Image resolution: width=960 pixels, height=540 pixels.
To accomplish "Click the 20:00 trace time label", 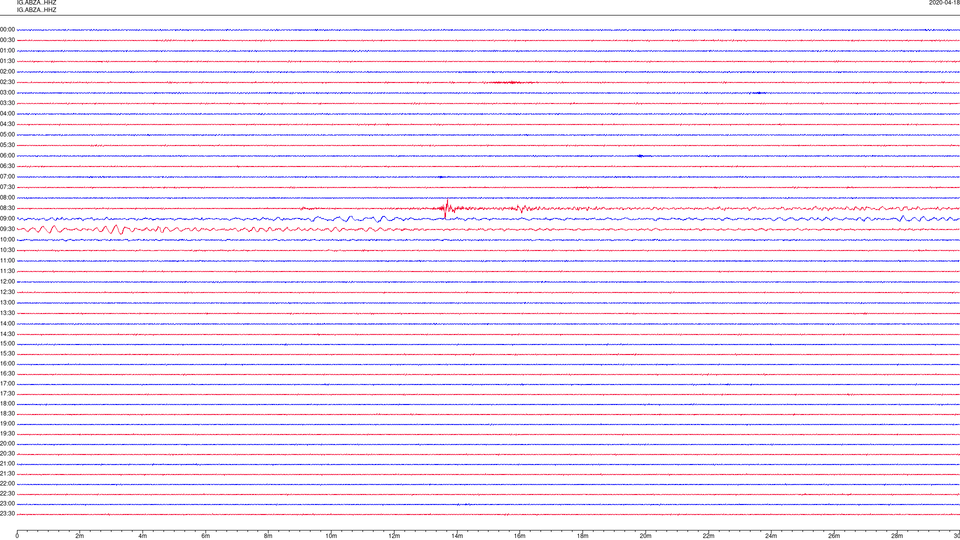I will coord(7,444).
